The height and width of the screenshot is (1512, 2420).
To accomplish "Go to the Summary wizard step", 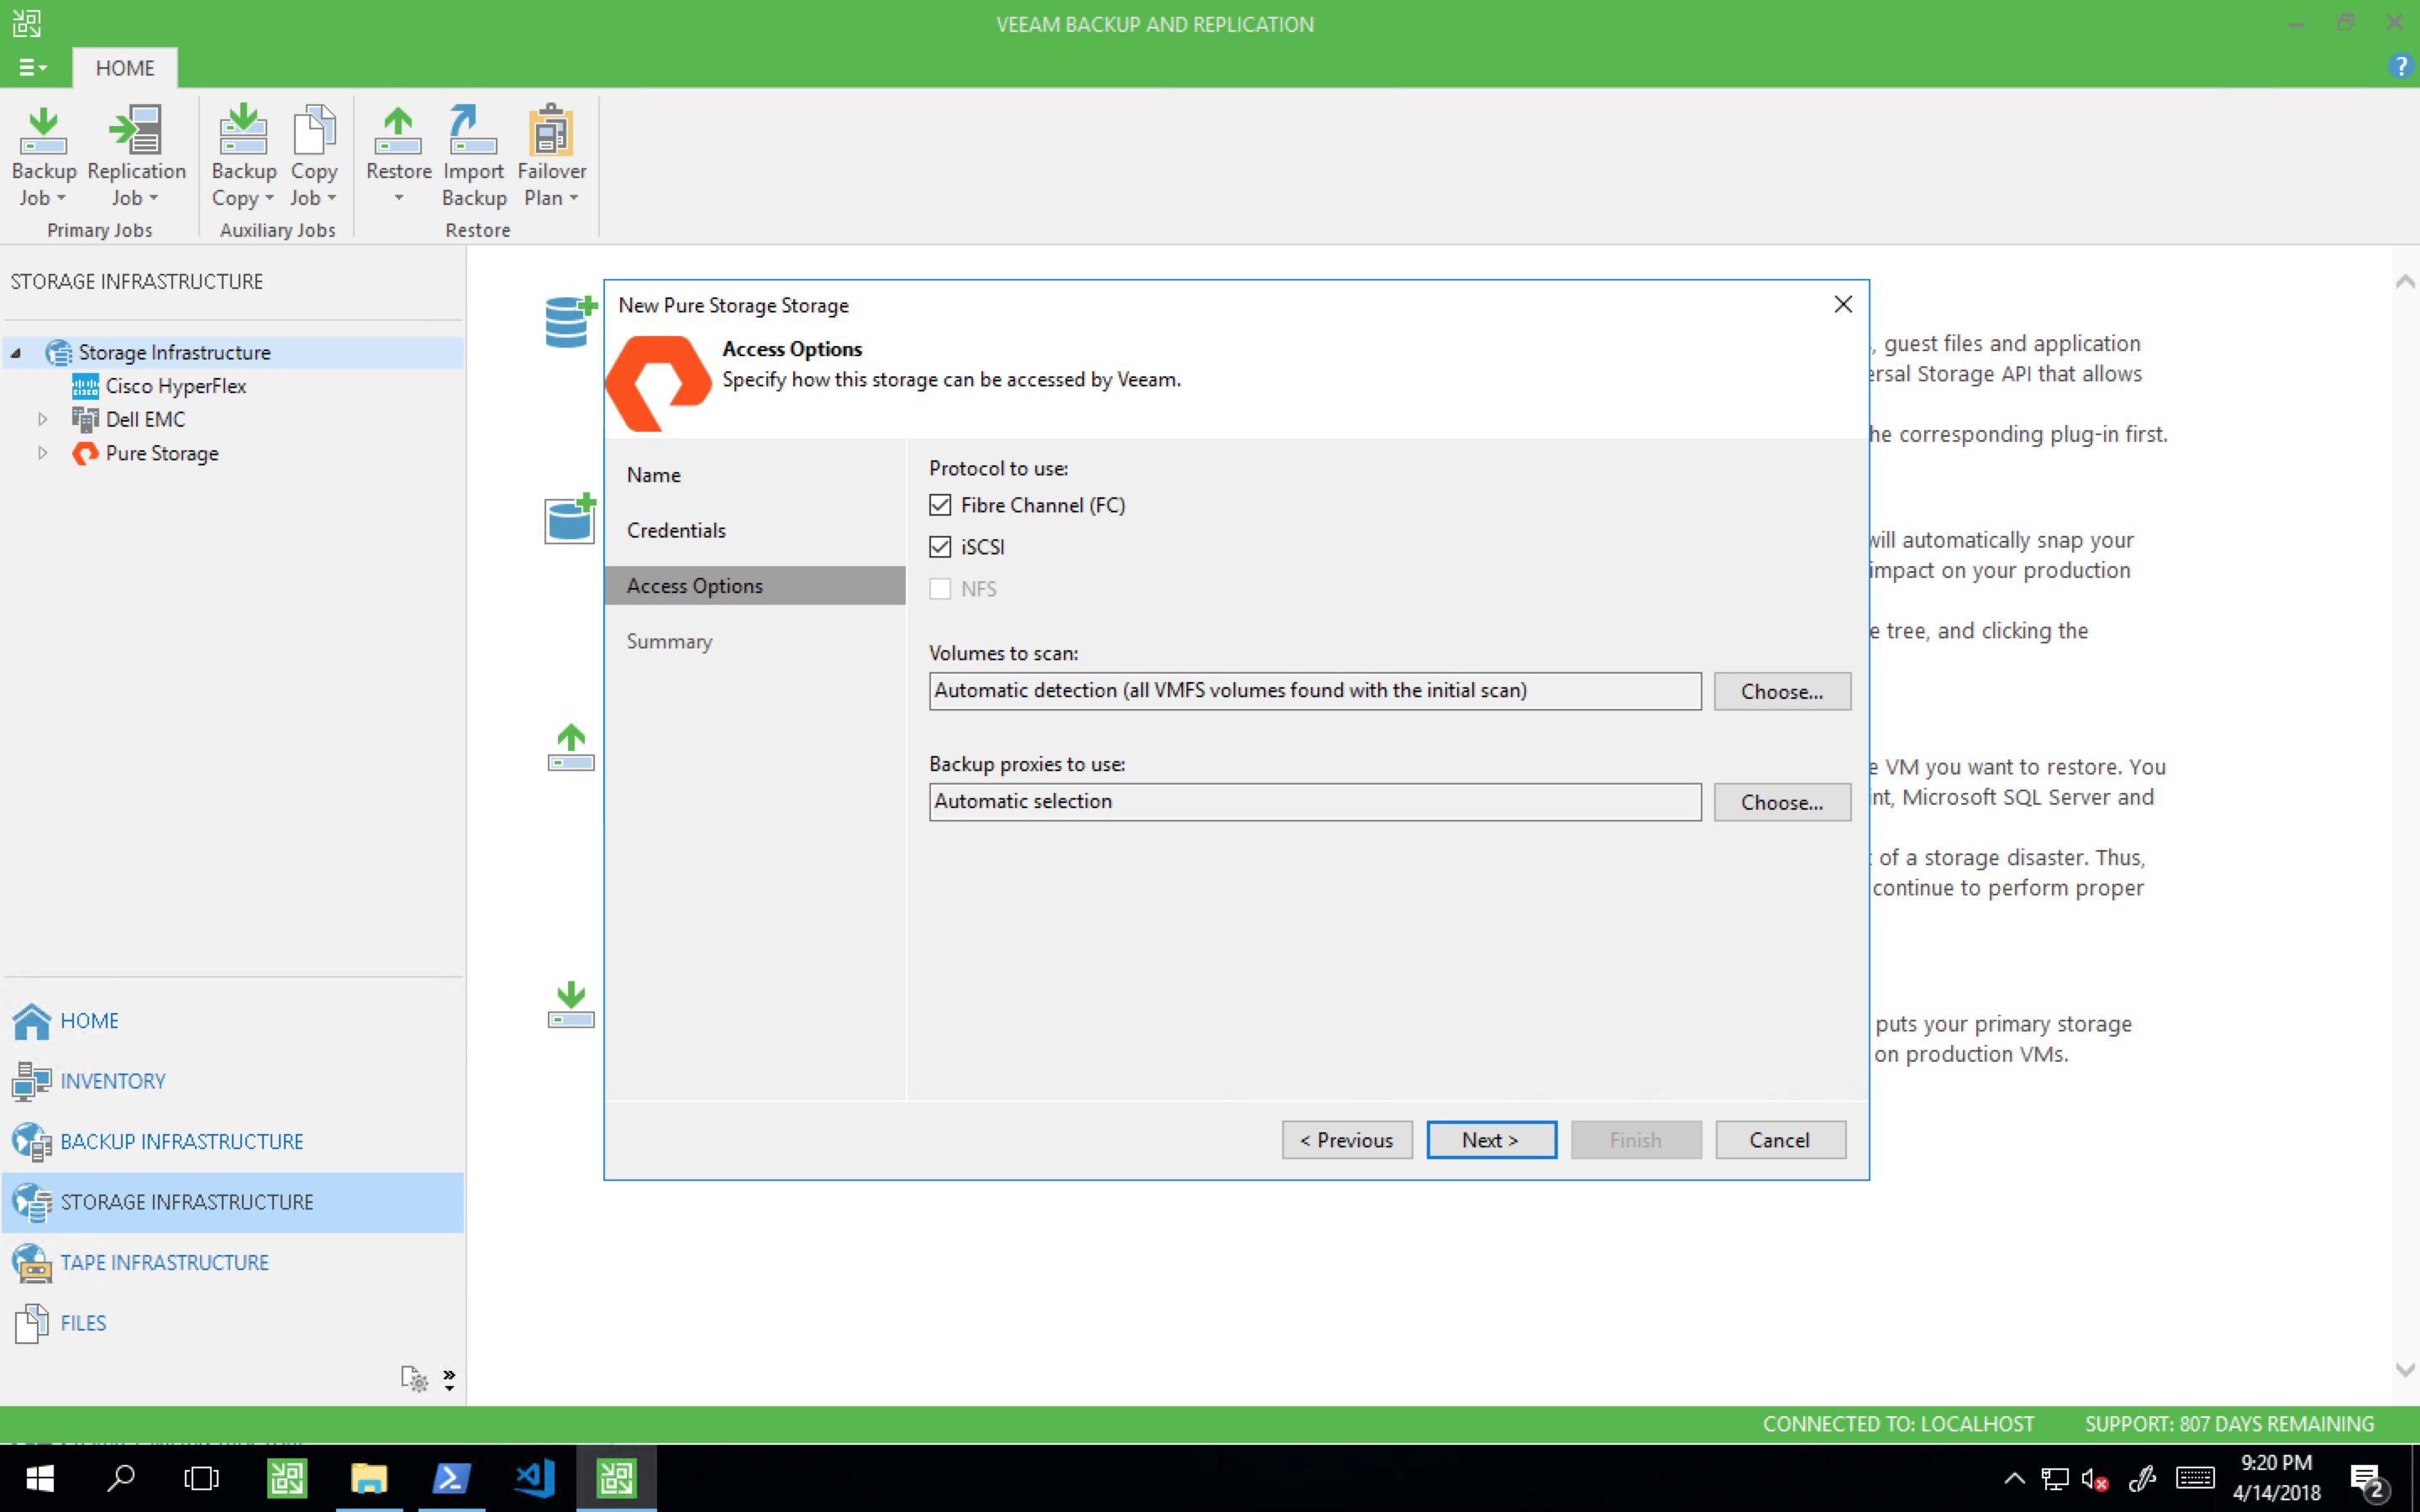I will tap(669, 641).
